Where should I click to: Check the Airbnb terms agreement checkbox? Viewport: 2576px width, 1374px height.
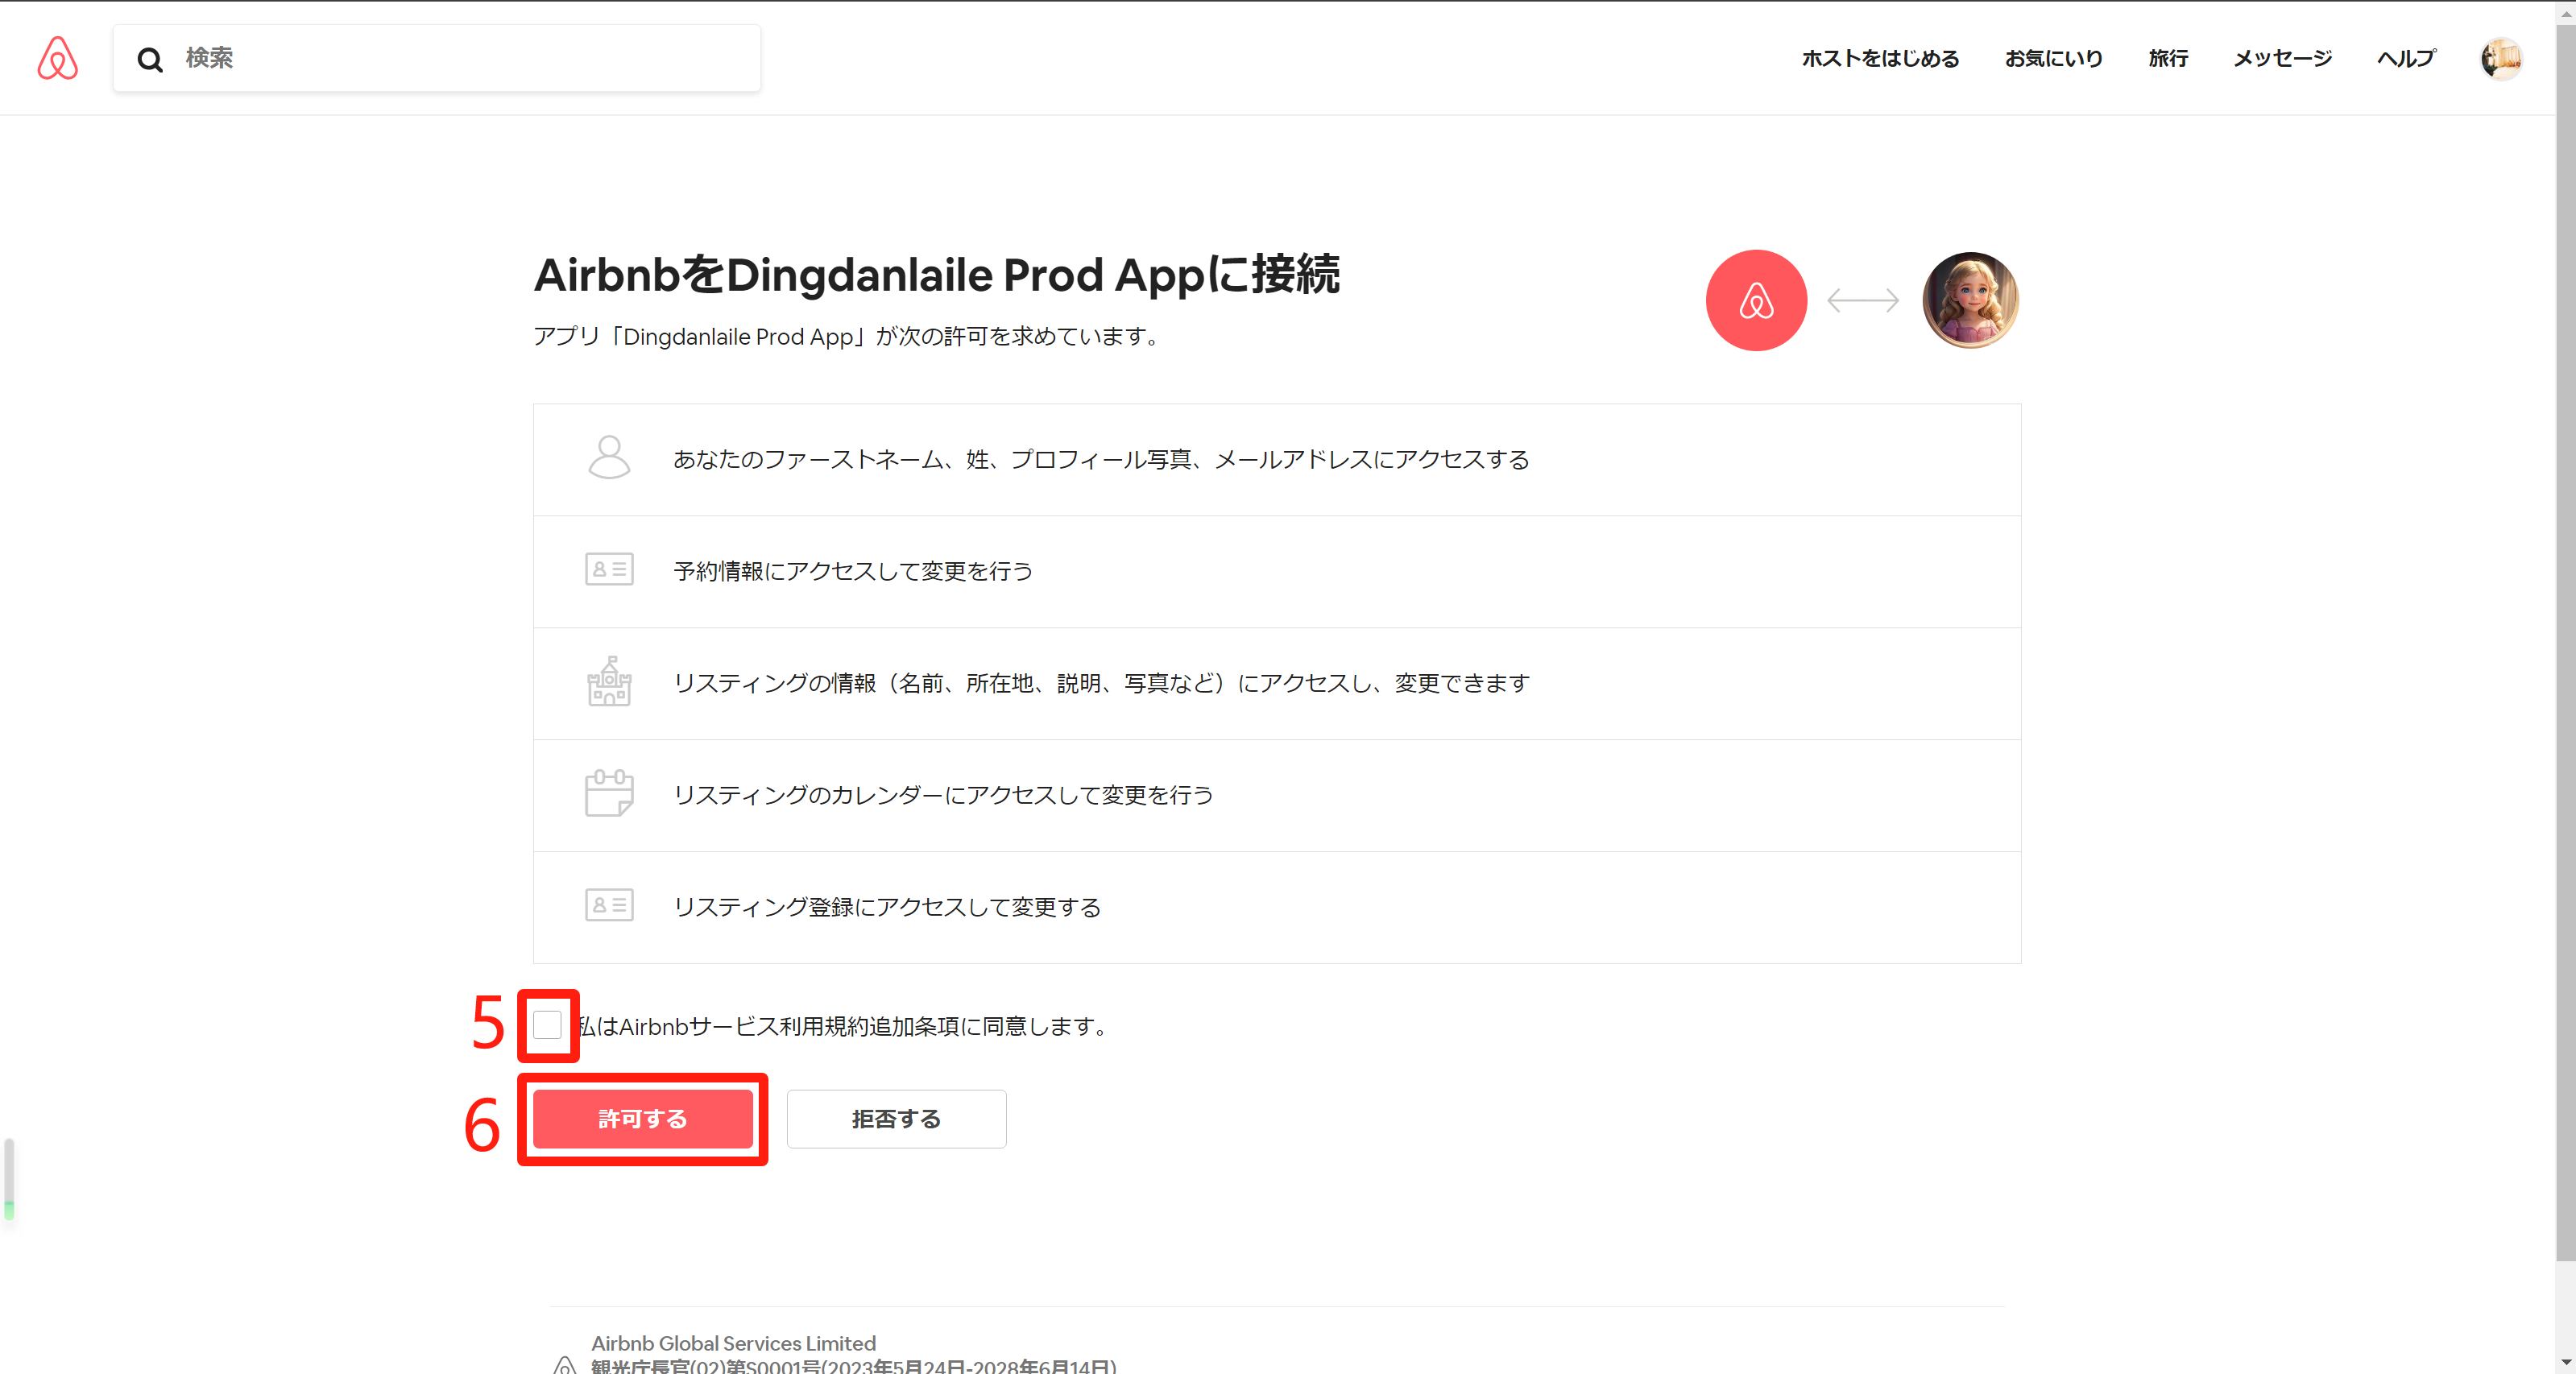pyautogui.click(x=547, y=1025)
